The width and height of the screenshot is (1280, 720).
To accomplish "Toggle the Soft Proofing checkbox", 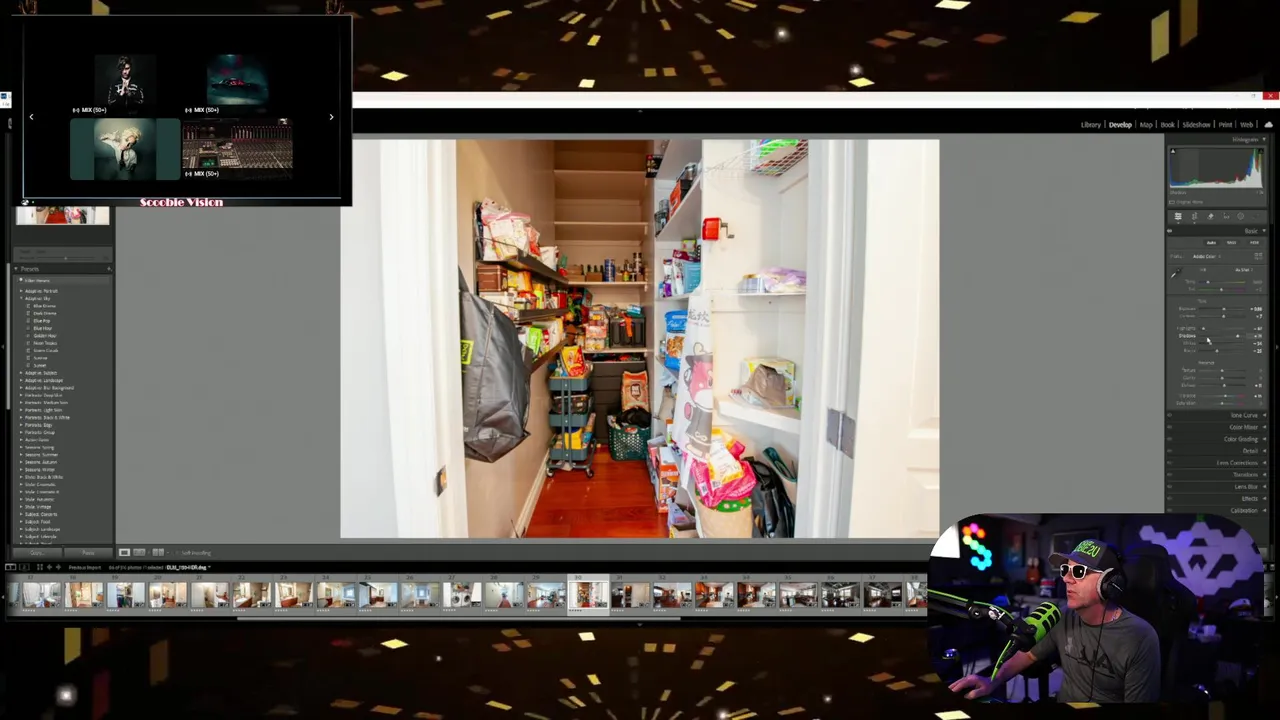I will [177, 553].
